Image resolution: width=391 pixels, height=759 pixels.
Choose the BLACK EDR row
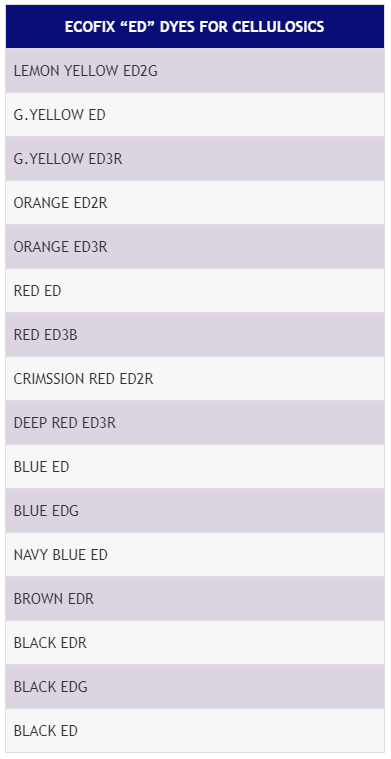click(195, 643)
